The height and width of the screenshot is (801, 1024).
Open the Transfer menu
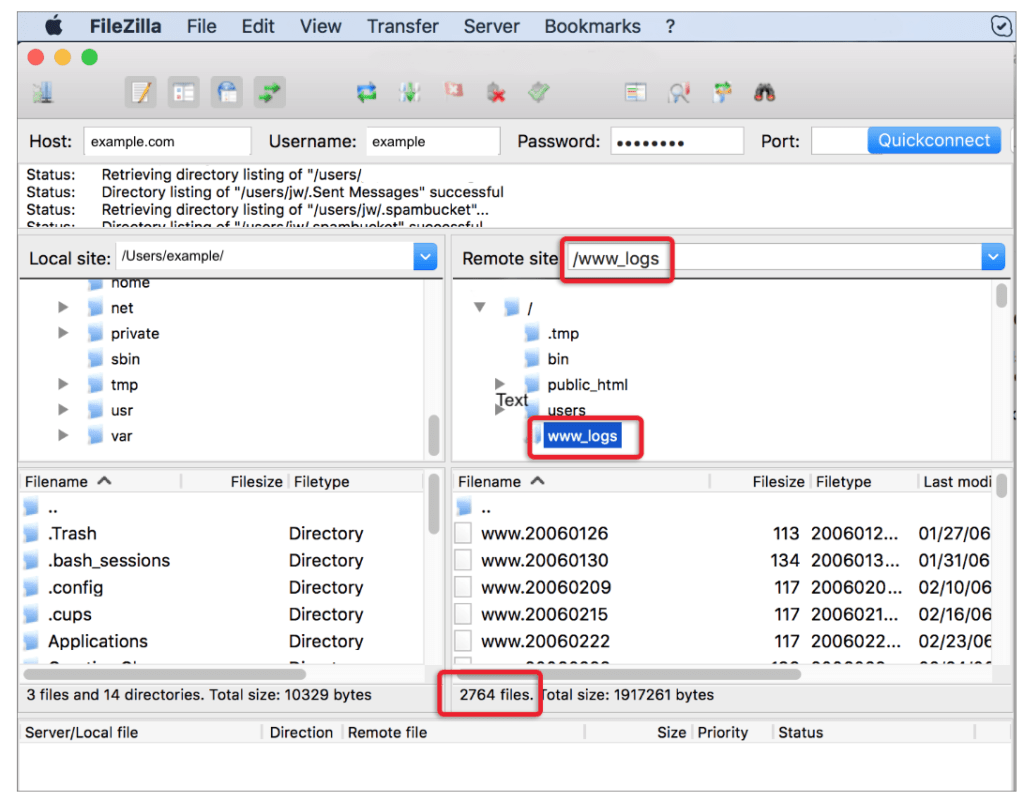402,26
